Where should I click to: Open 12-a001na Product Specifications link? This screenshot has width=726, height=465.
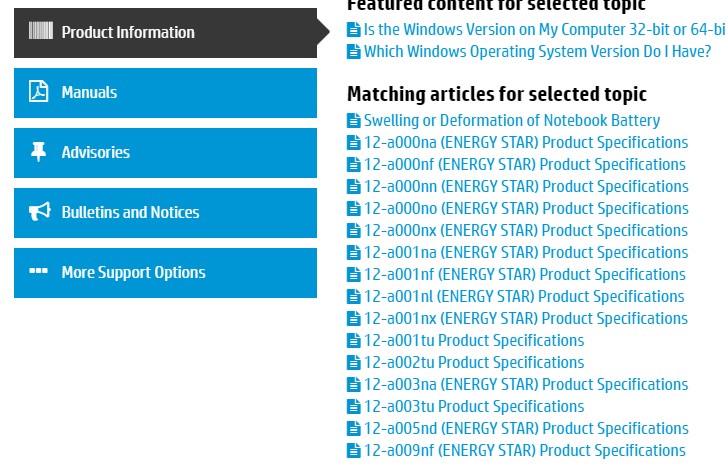tap(526, 252)
